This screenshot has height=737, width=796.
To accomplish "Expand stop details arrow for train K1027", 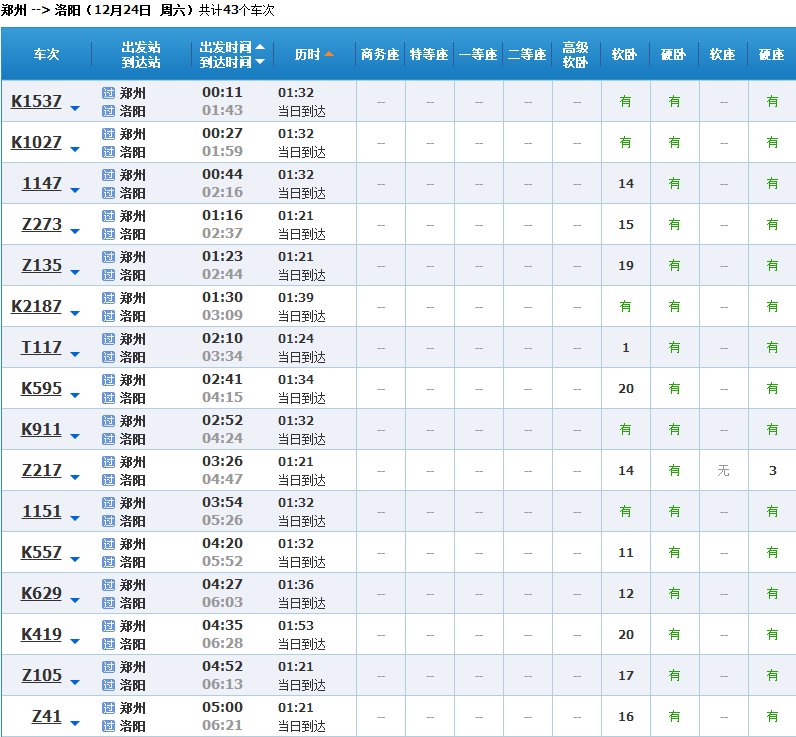I will (x=75, y=150).
